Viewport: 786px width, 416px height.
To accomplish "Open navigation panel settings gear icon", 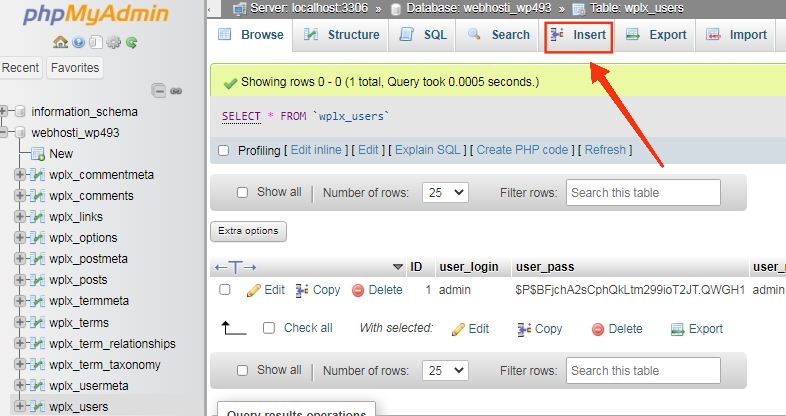I will (113, 42).
